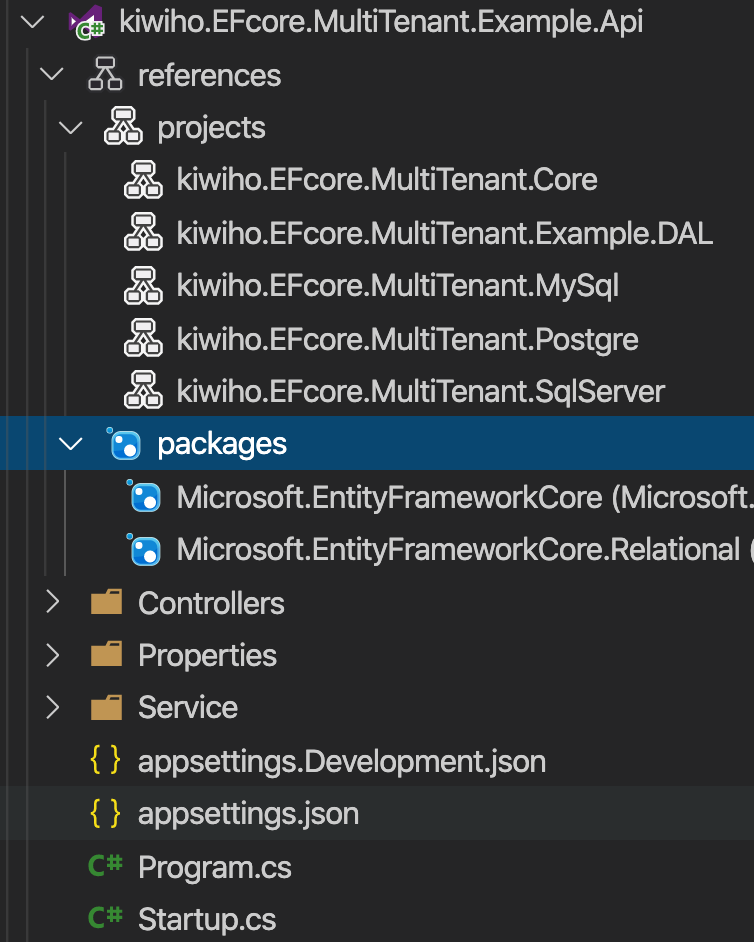Open the appsettings.json file
Screen dimensions: 754x942
click(x=248, y=813)
